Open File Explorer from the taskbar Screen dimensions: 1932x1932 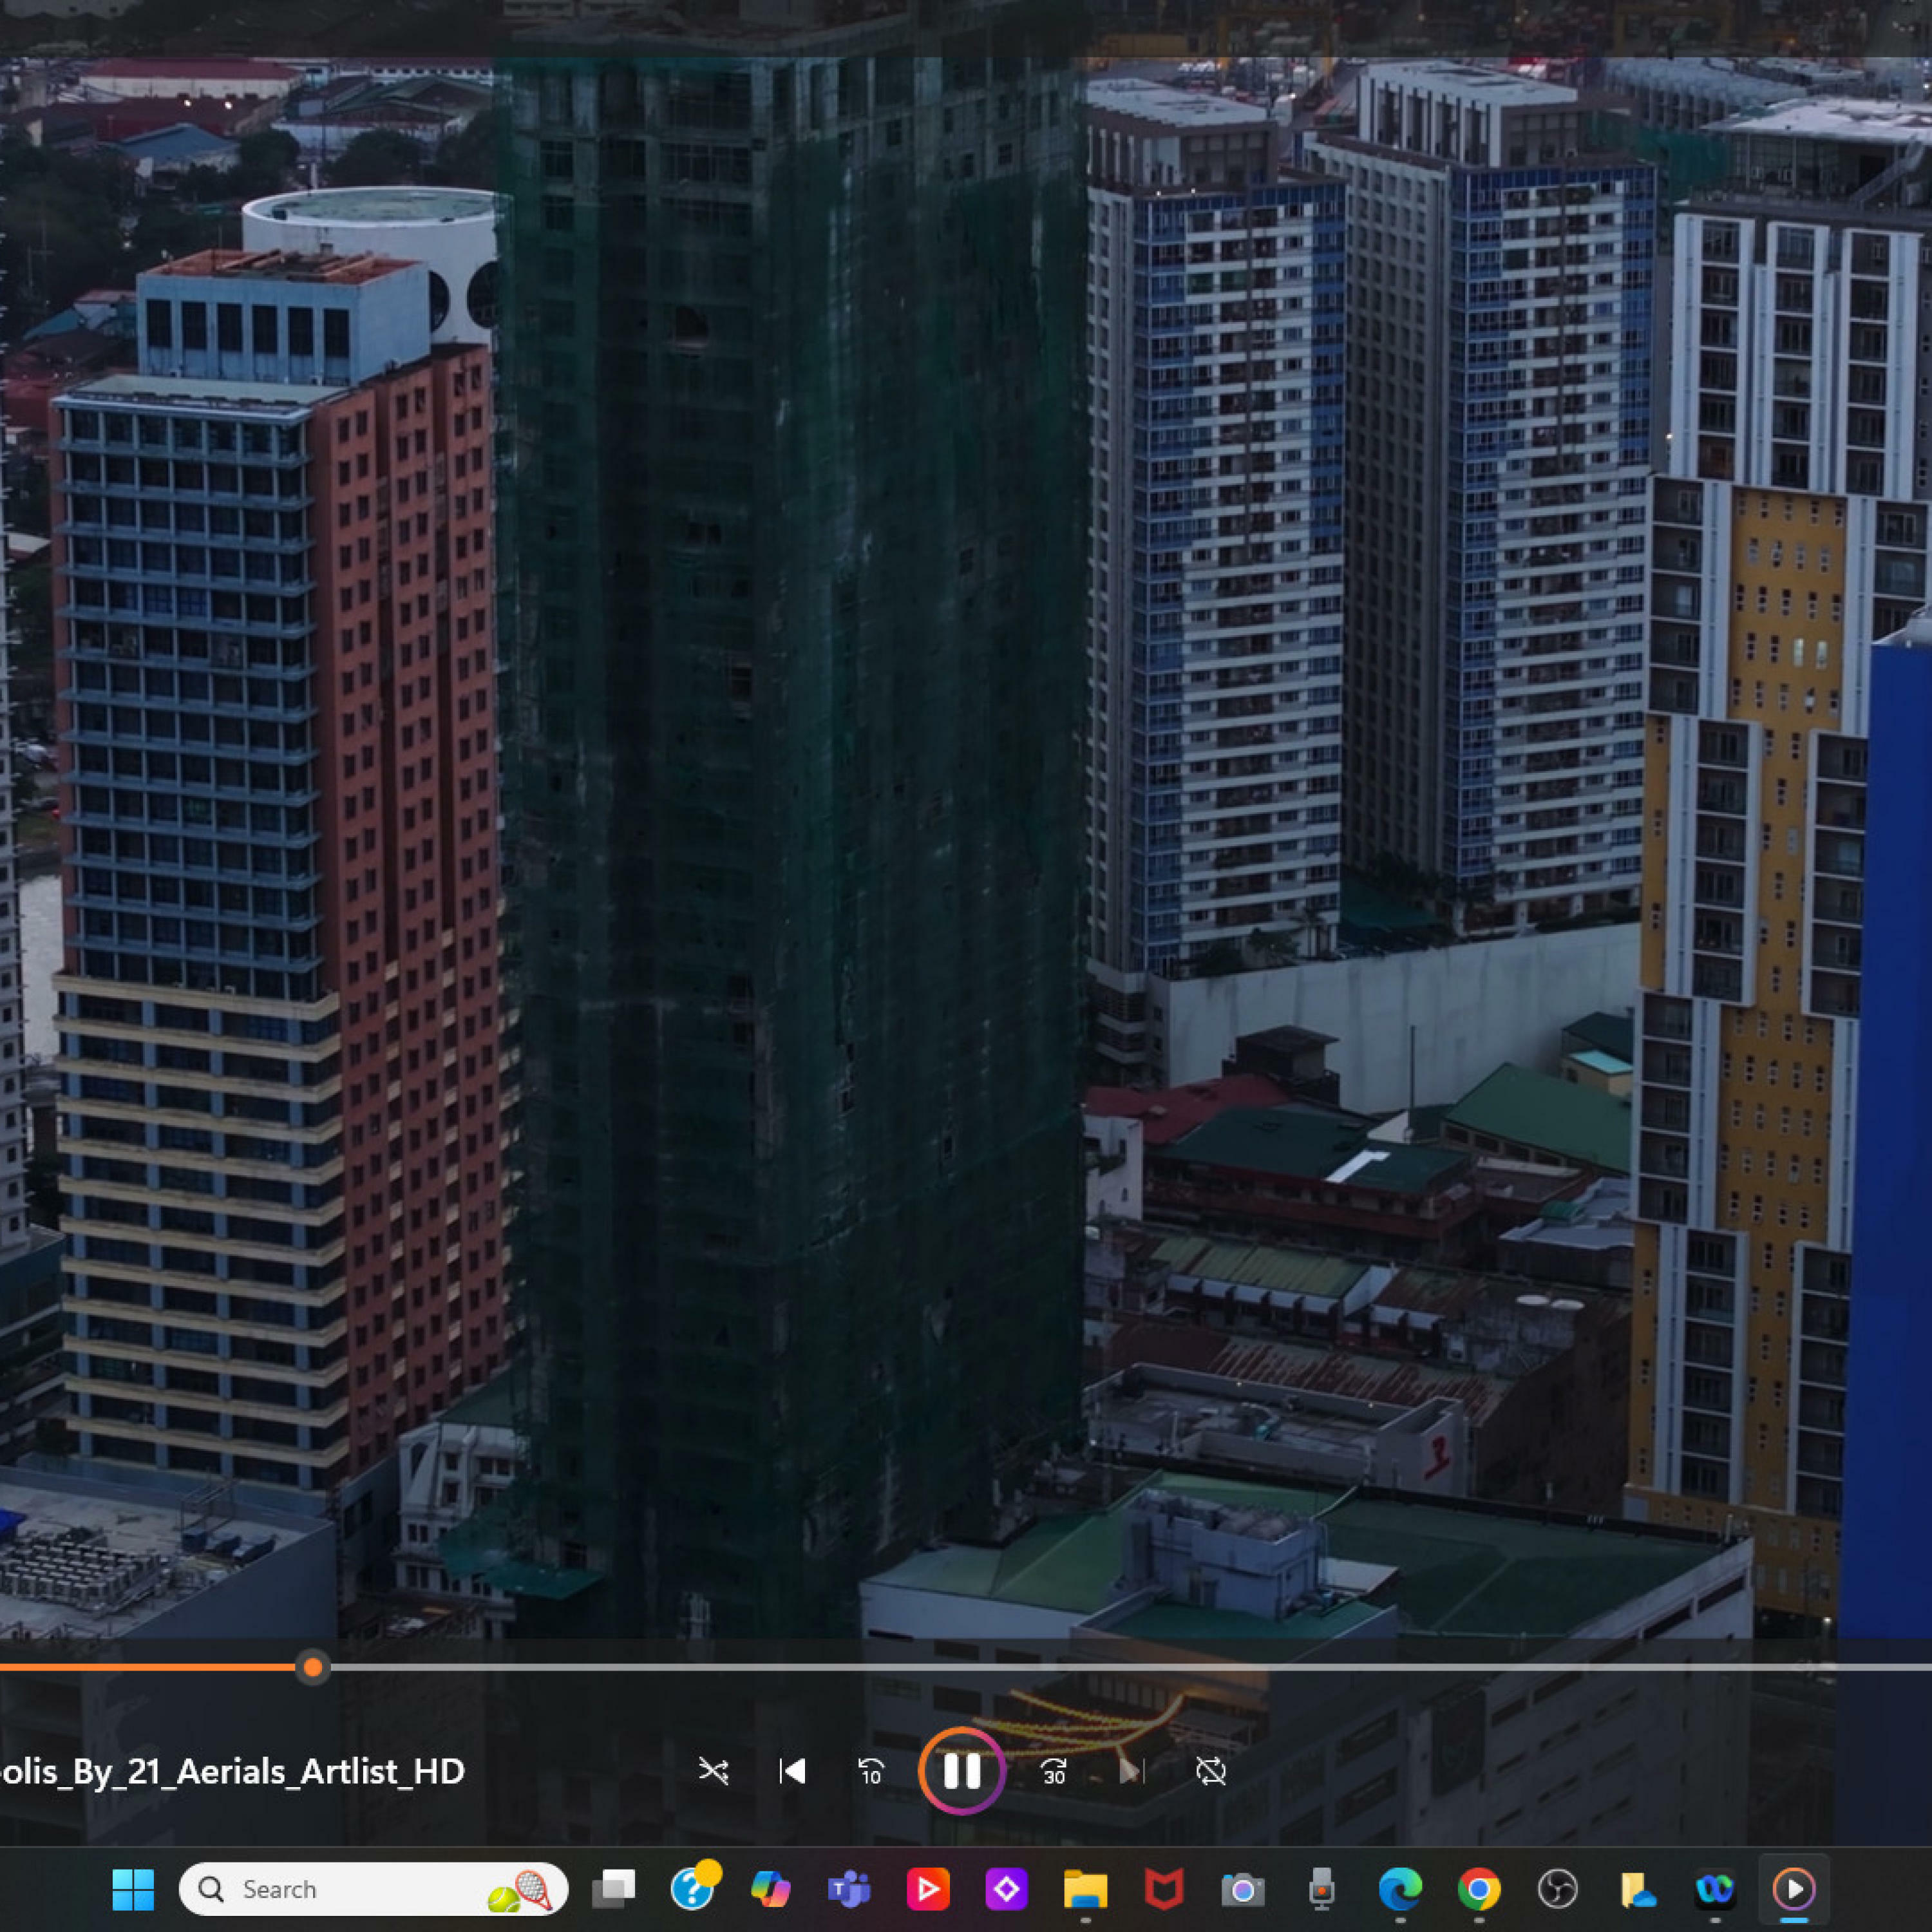pos(1085,1889)
